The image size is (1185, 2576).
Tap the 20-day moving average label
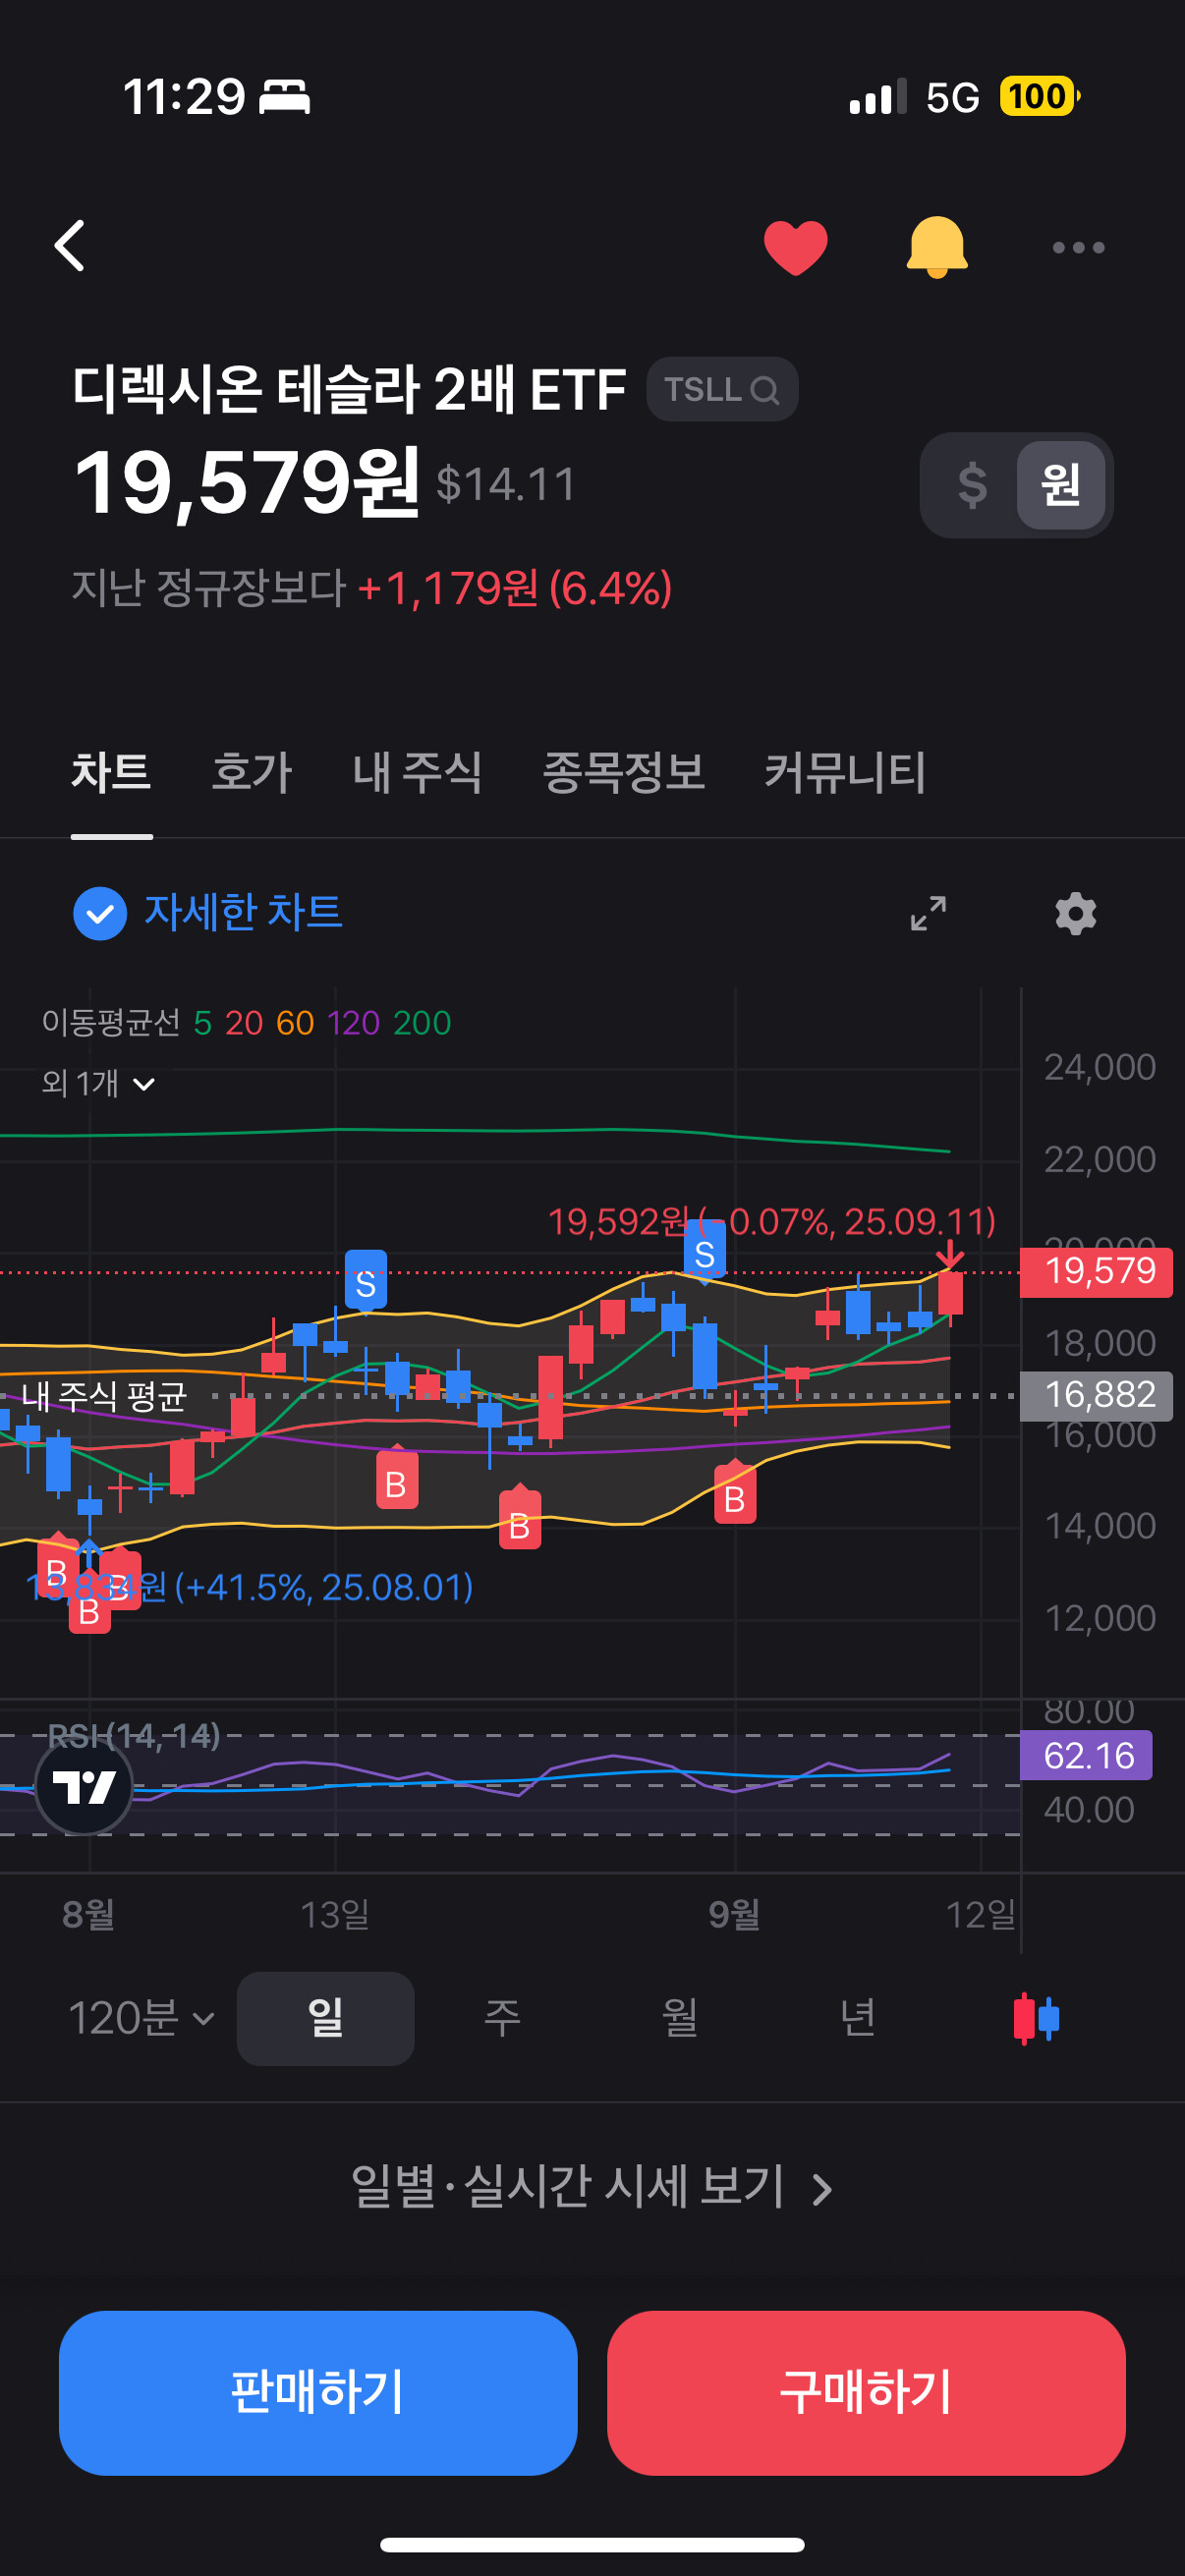pyautogui.click(x=244, y=1023)
